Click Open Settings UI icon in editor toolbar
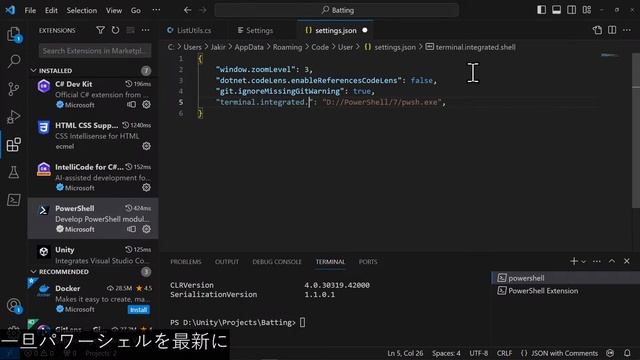 597,30
